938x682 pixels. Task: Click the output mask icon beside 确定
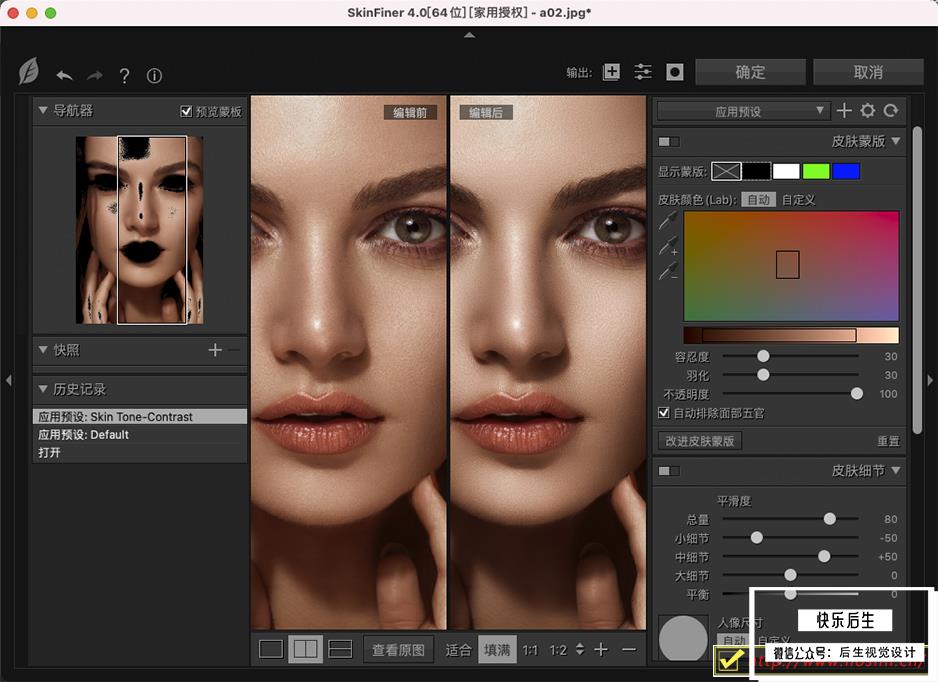pos(675,72)
